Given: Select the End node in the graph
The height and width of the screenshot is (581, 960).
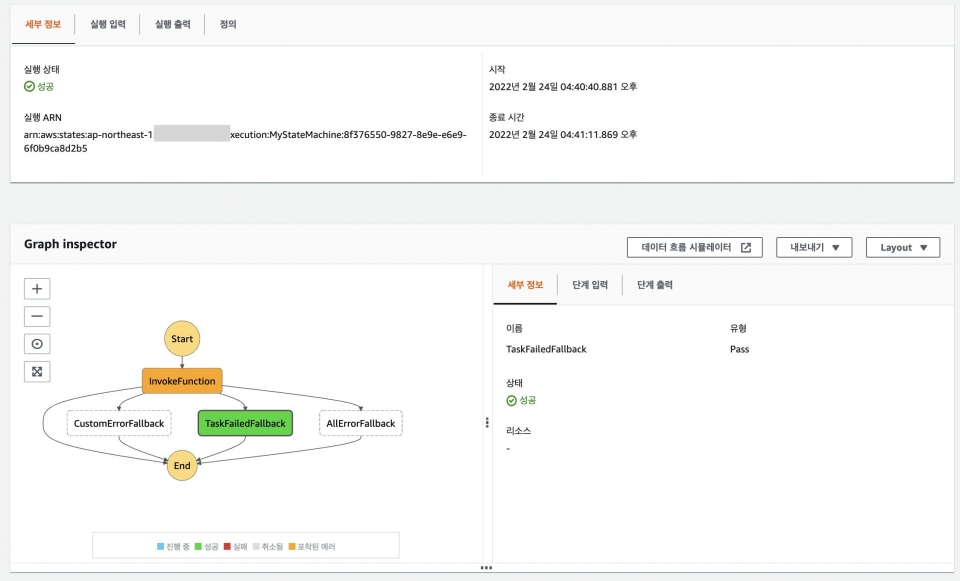Looking at the screenshot, I should pos(181,465).
